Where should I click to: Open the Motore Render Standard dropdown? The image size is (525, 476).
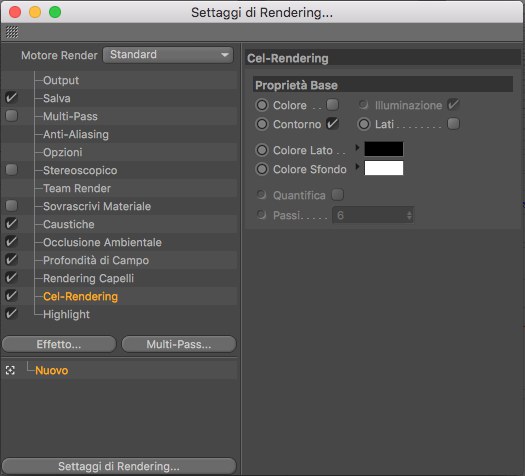pyautogui.click(x=168, y=55)
